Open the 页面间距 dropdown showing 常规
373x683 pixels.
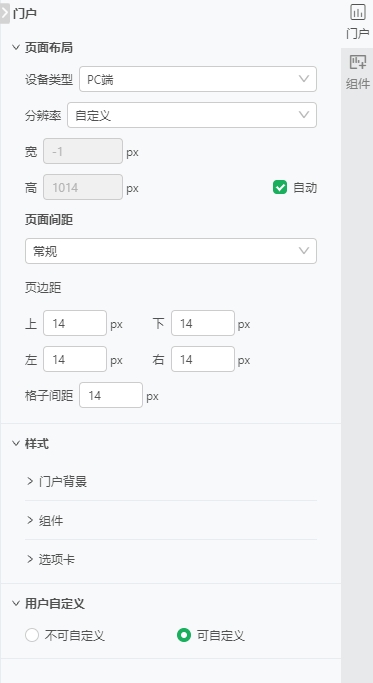tap(171, 251)
